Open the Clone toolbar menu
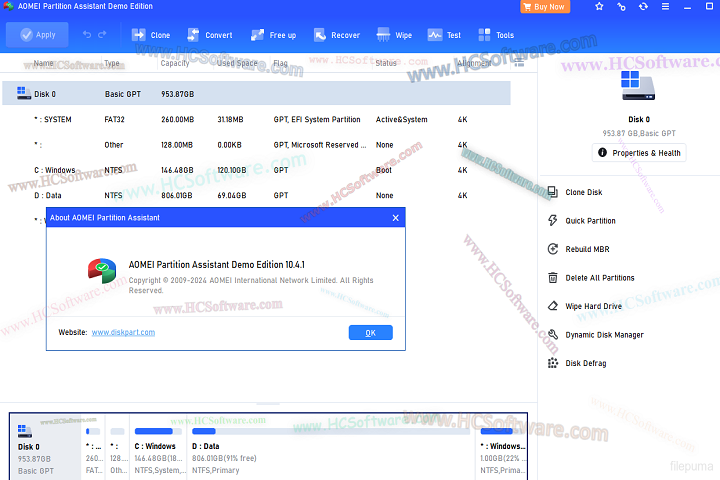The width and height of the screenshot is (720, 480). pos(151,35)
